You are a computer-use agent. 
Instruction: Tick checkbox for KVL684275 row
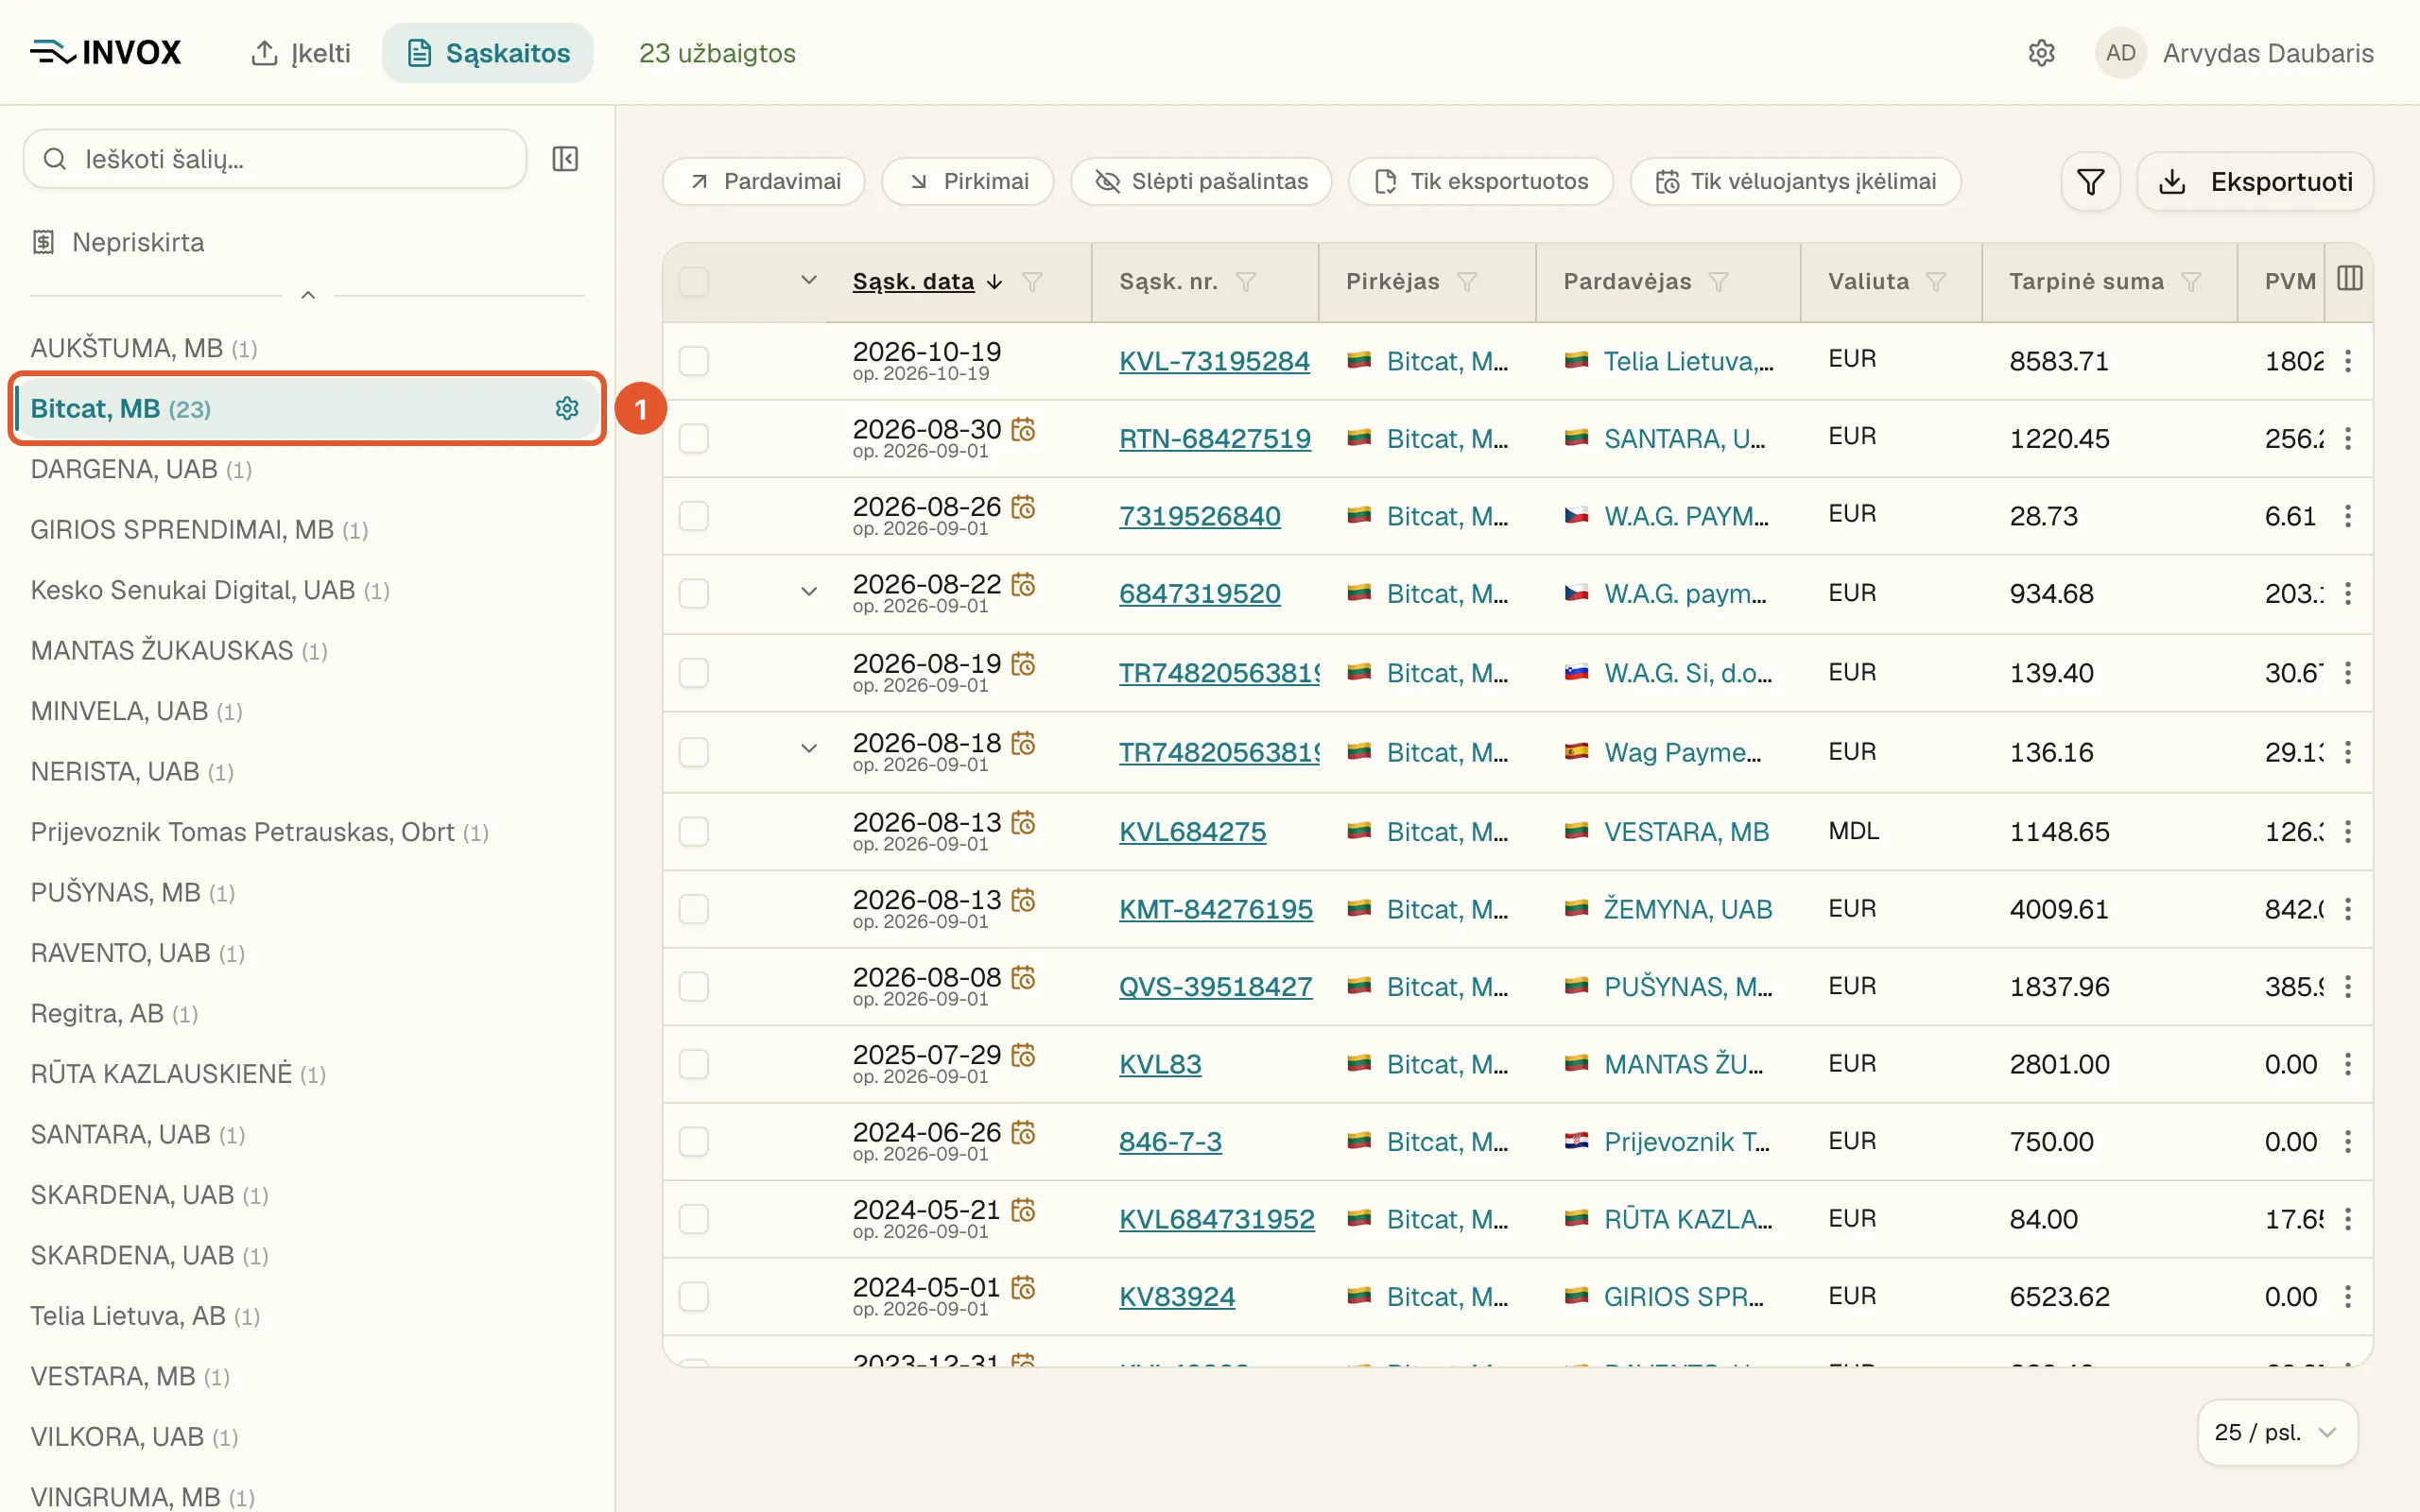694,831
